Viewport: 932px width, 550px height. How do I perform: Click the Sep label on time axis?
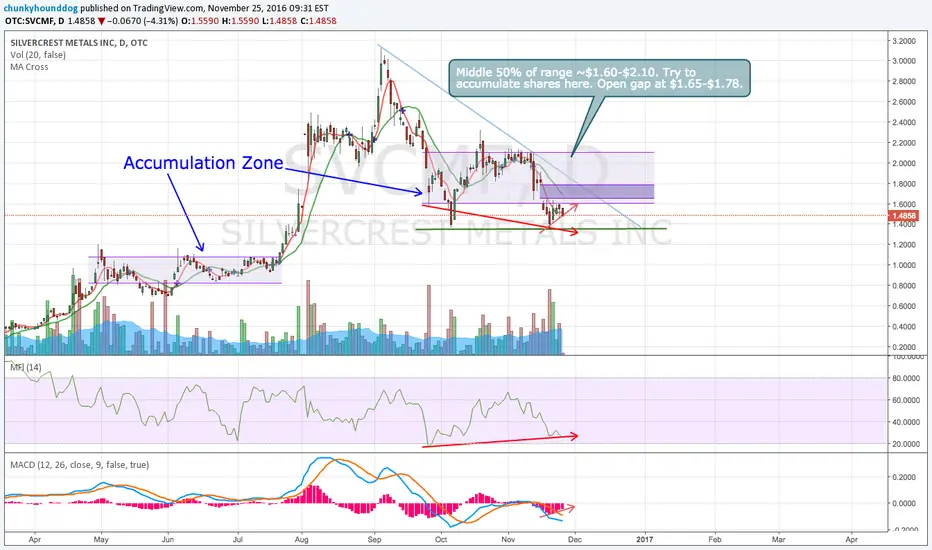[374, 540]
